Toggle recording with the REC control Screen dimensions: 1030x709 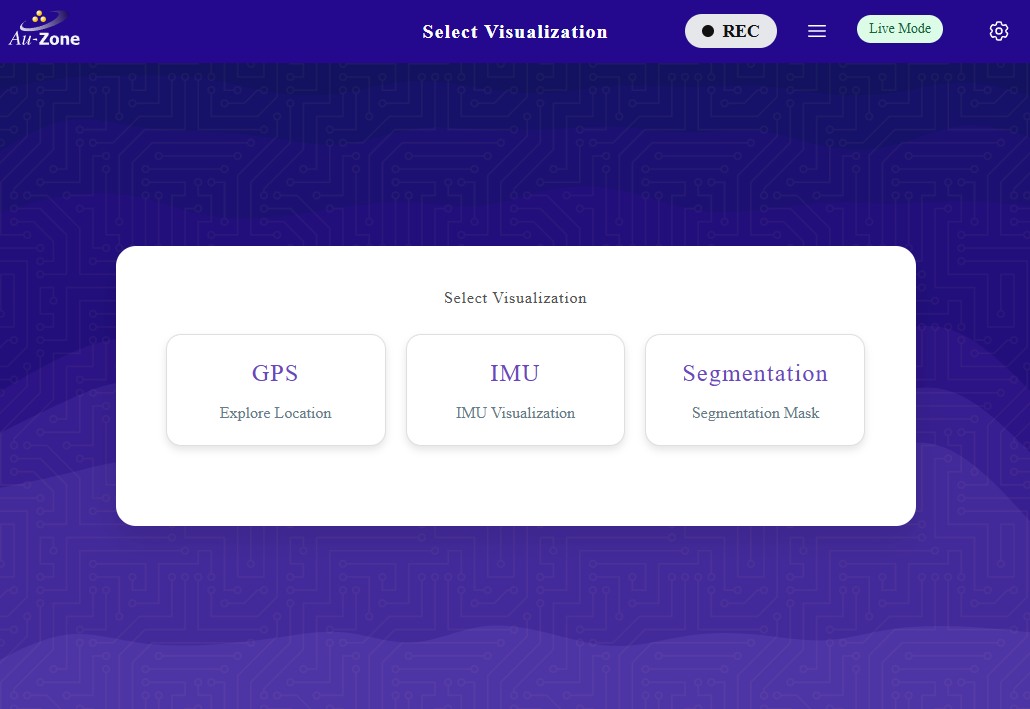[731, 31]
